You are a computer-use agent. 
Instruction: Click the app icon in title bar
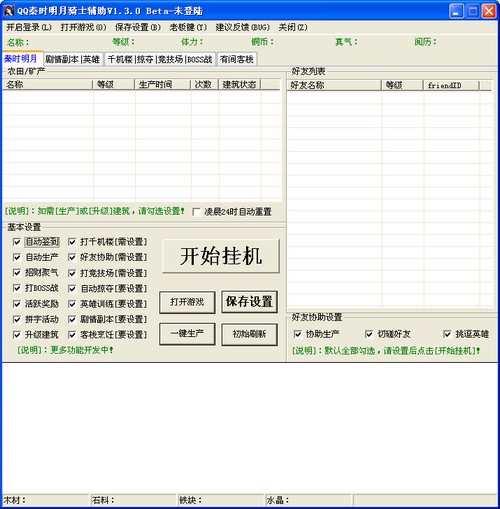click(x=9, y=11)
